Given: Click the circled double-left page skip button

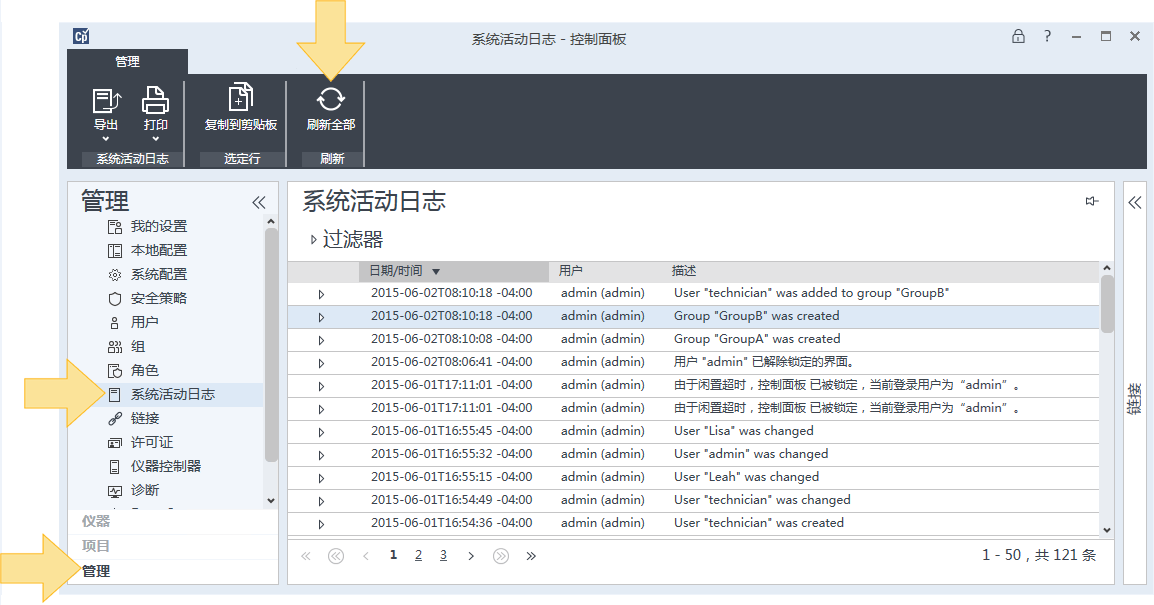Looking at the screenshot, I should point(336,556).
